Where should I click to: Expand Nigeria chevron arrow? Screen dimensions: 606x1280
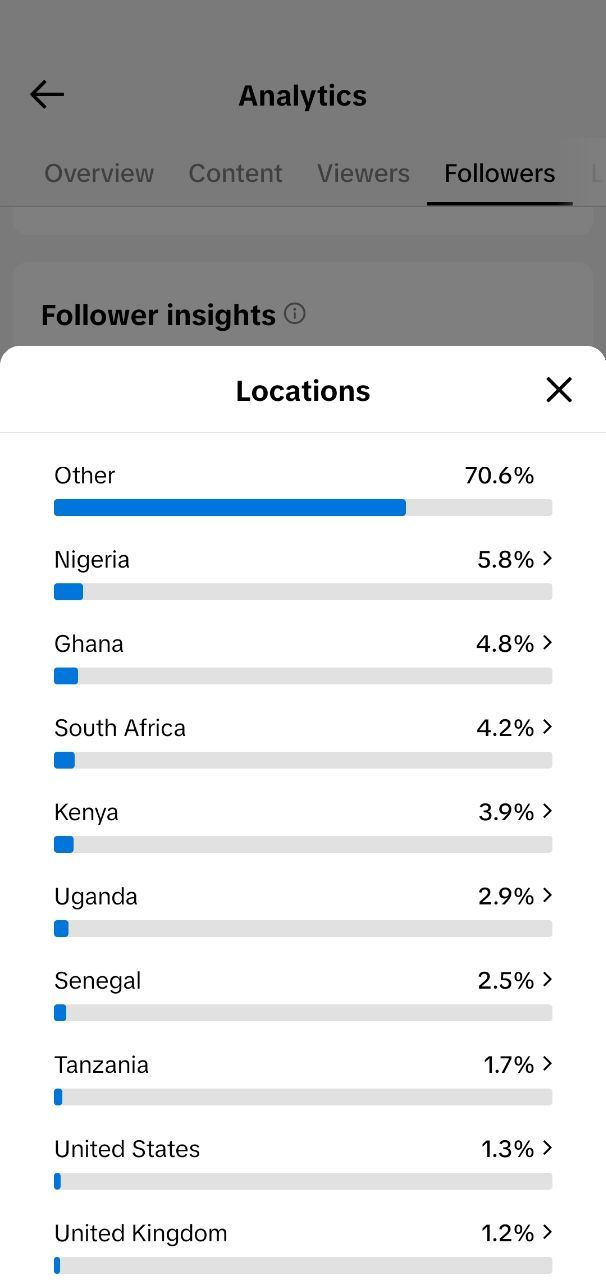[547, 559]
